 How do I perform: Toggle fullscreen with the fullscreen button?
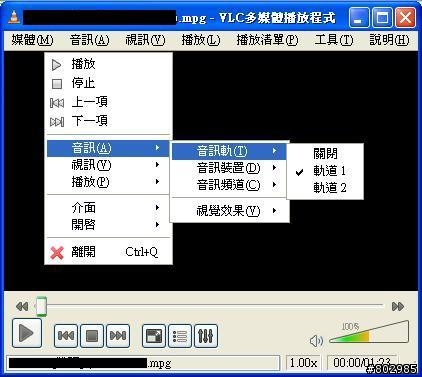154,335
